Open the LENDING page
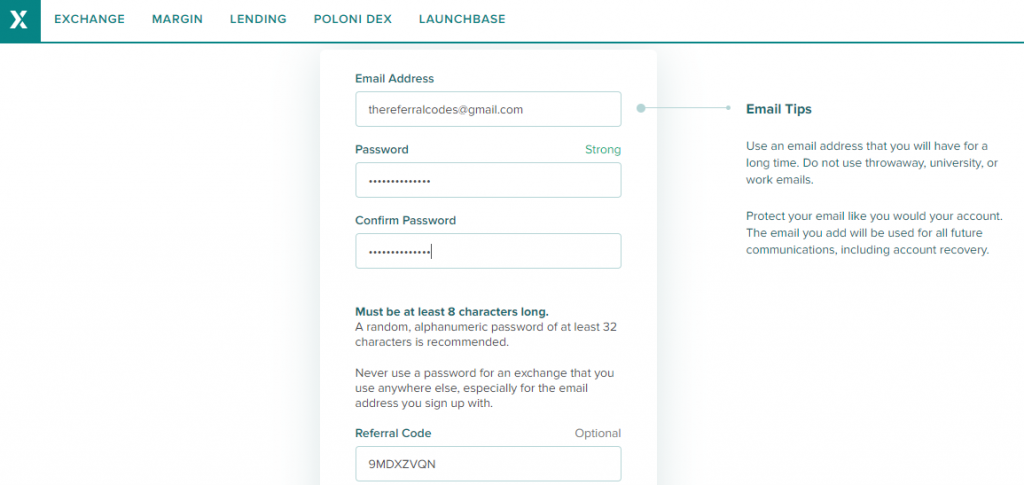 click(x=258, y=20)
